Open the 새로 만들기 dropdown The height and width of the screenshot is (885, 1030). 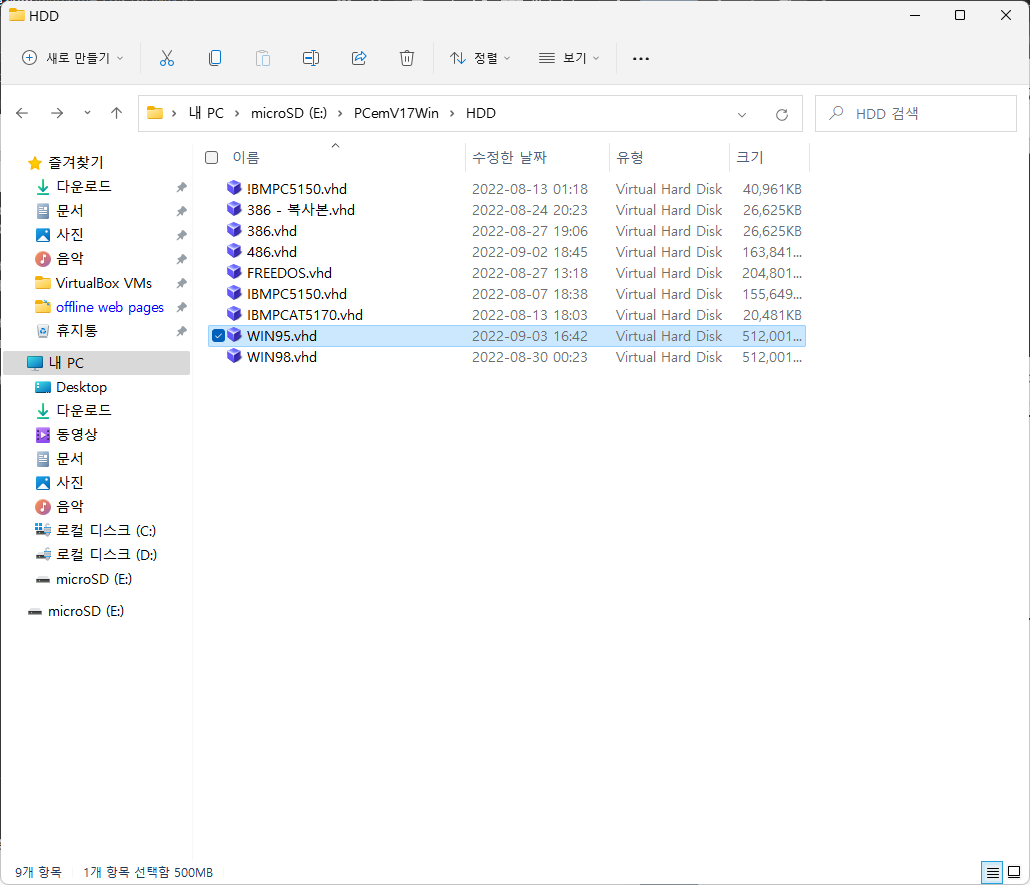72,58
